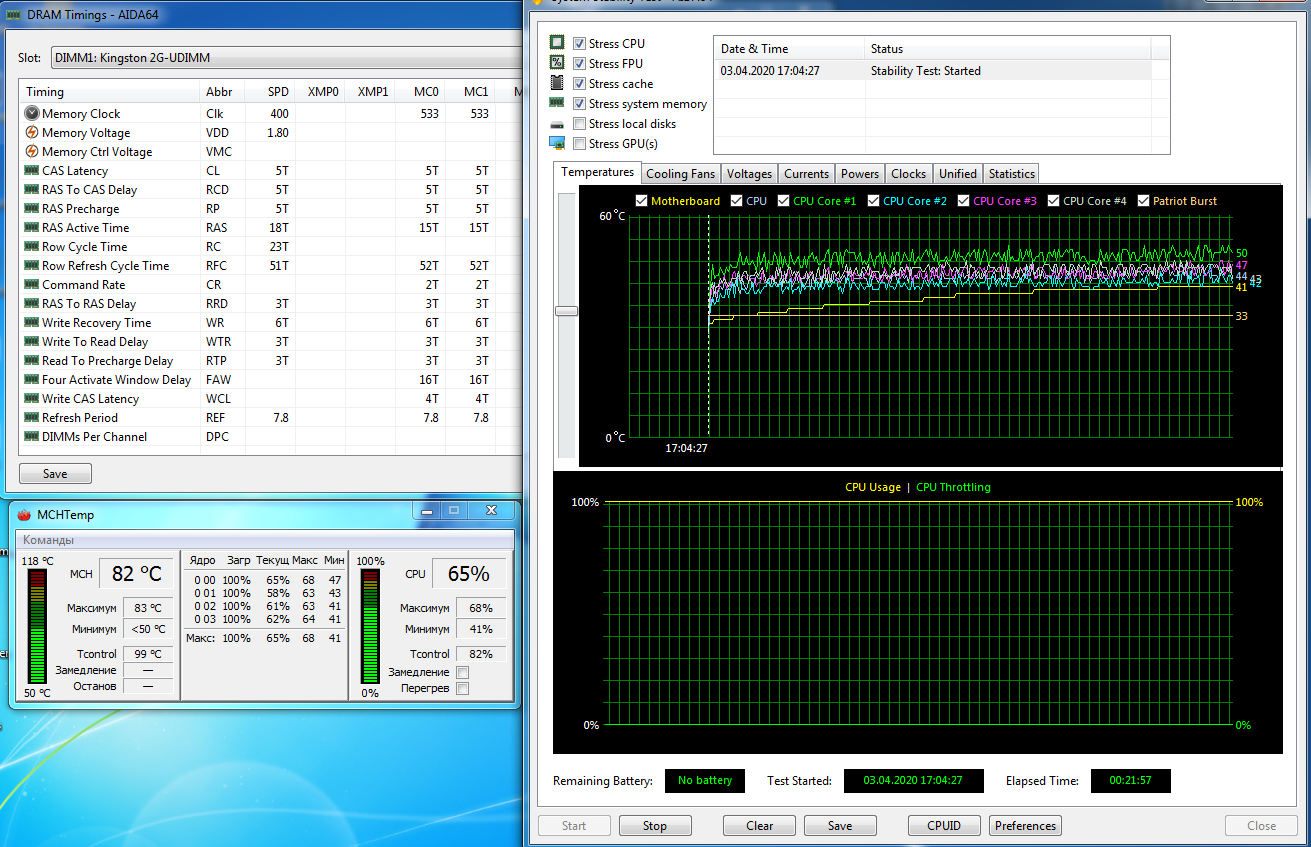Click the hard disk icon beside Stress local disks
1311x847 pixels.
pyautogui.click(x=557, y=124)
